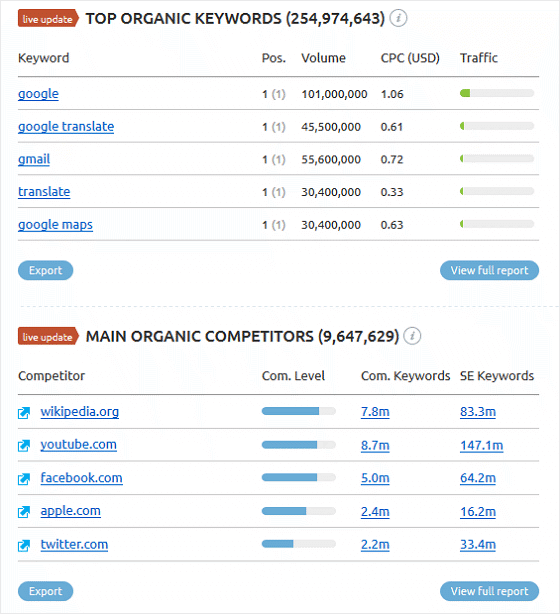The height and width of the screenshot is (614, 560).
Task: Click google maps keyword link
Action: 55,225
